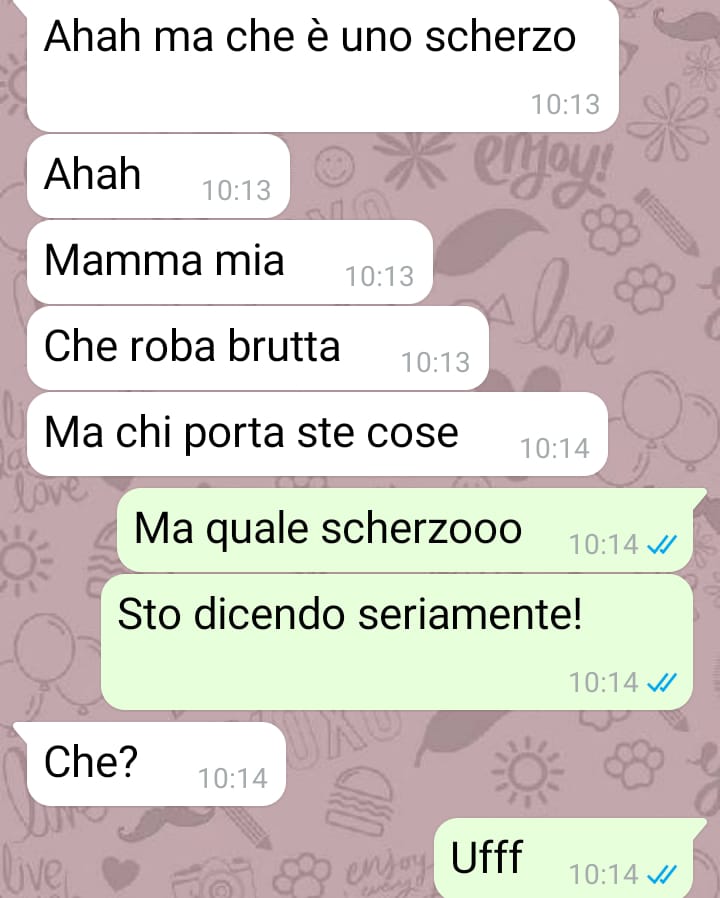This screenshot has width=720, height=898.
Task: Click the 10:13 timestamp of 'Che roba brutta'
Action: (x=436, y=363)
